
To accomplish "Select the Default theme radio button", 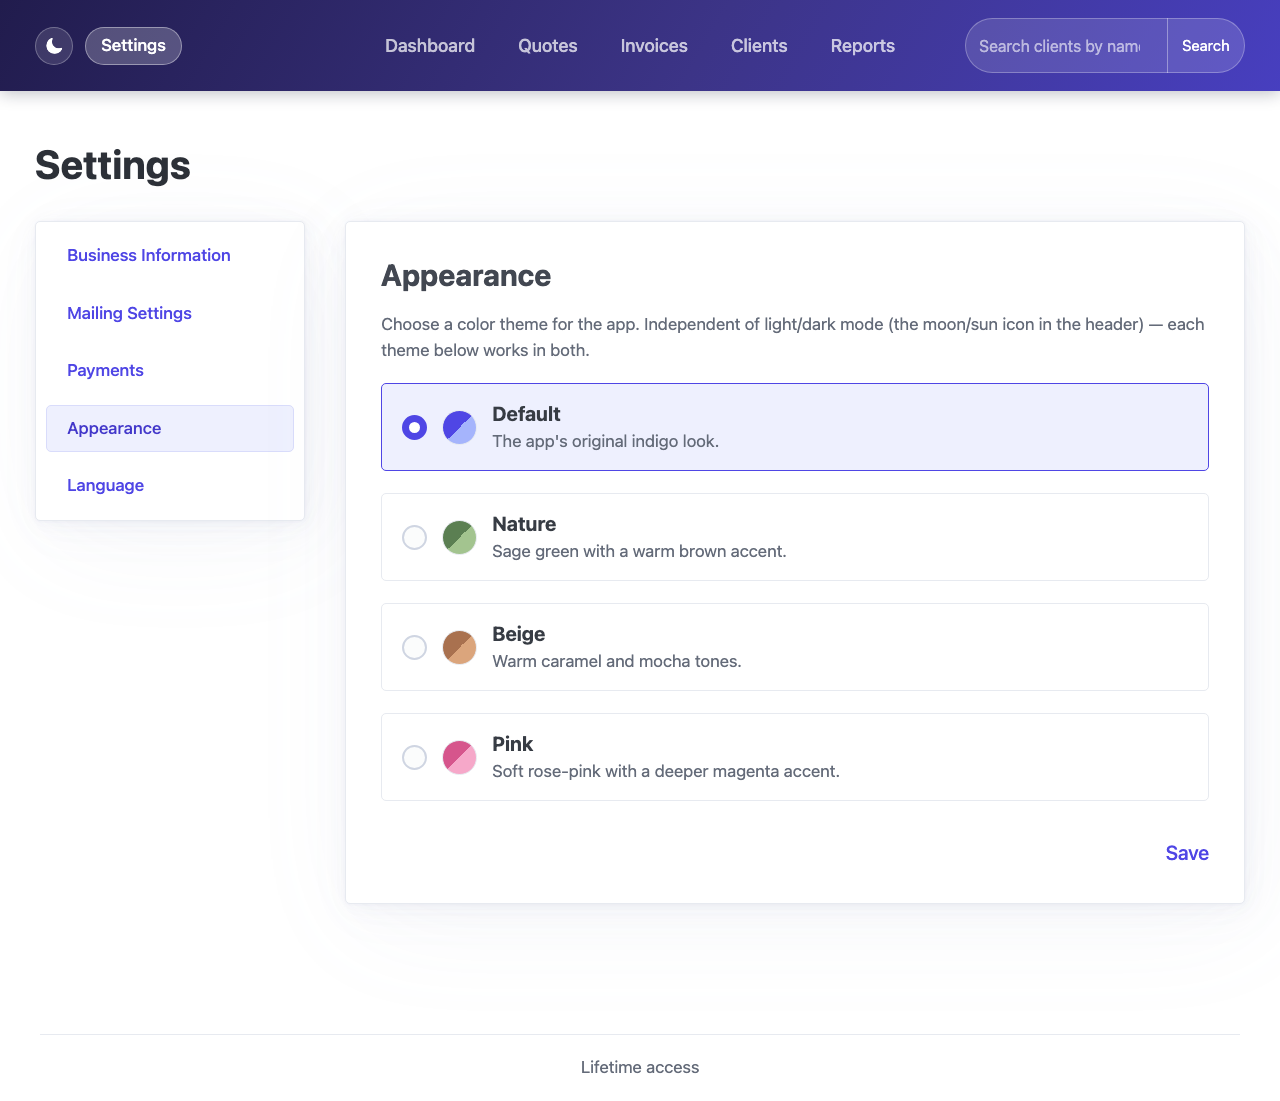I will (414, 427).
